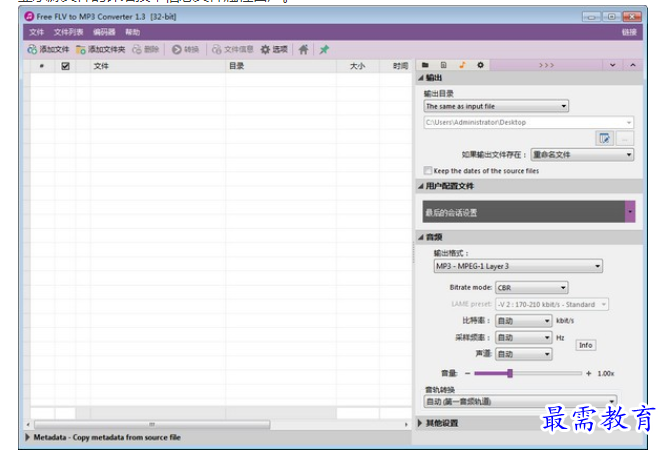Open the 声道 dropdown
The width and height of the screenshot is (664, 450).
(x=523, y=354)
